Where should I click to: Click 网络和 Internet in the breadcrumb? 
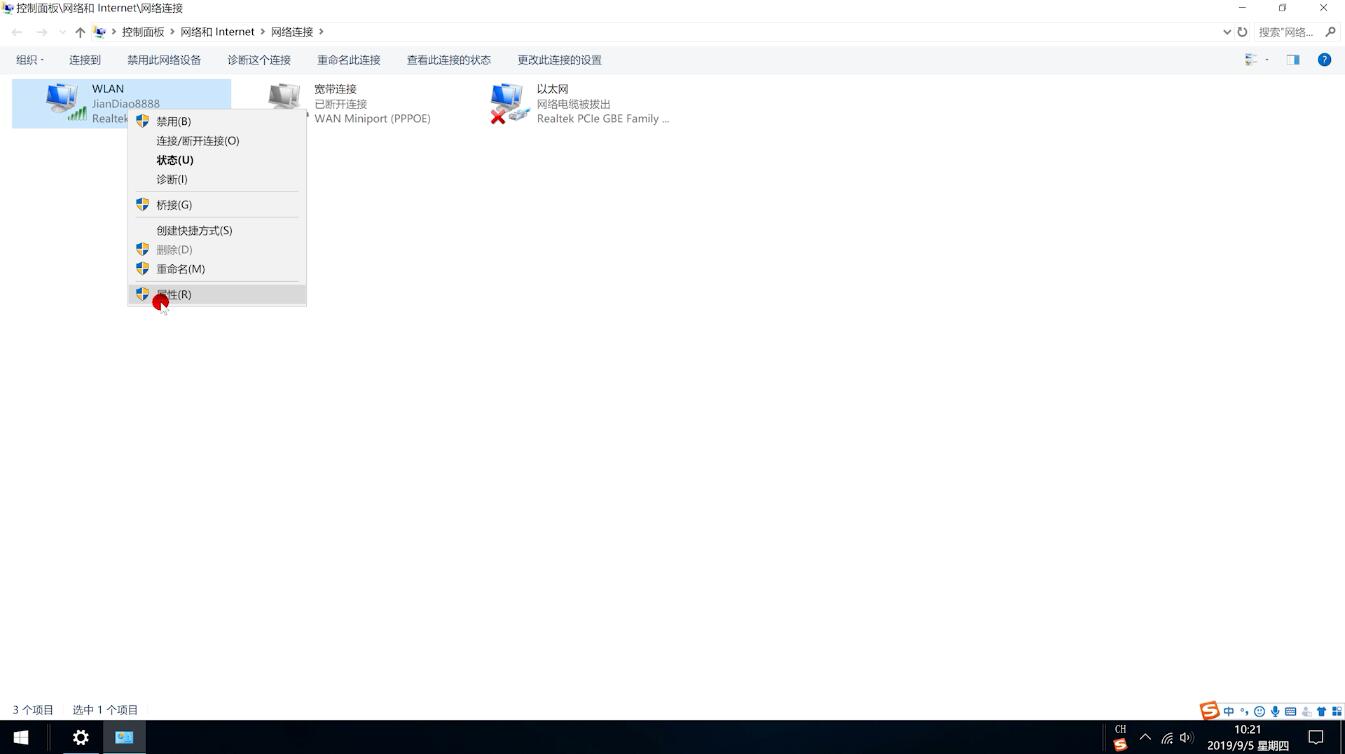(218, 32)
